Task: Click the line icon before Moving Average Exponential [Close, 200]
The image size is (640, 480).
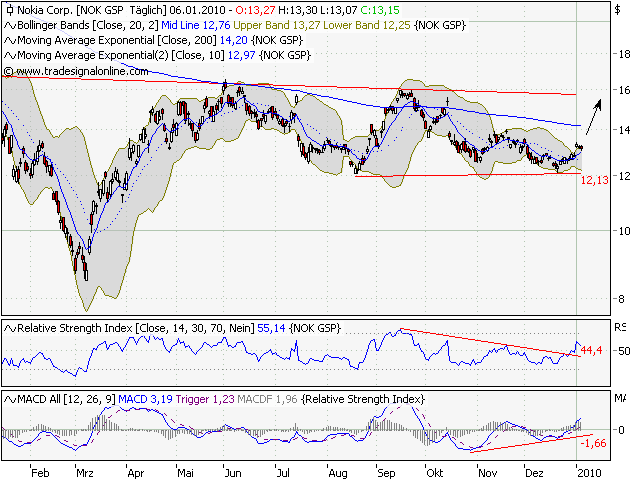Action: 10,40
